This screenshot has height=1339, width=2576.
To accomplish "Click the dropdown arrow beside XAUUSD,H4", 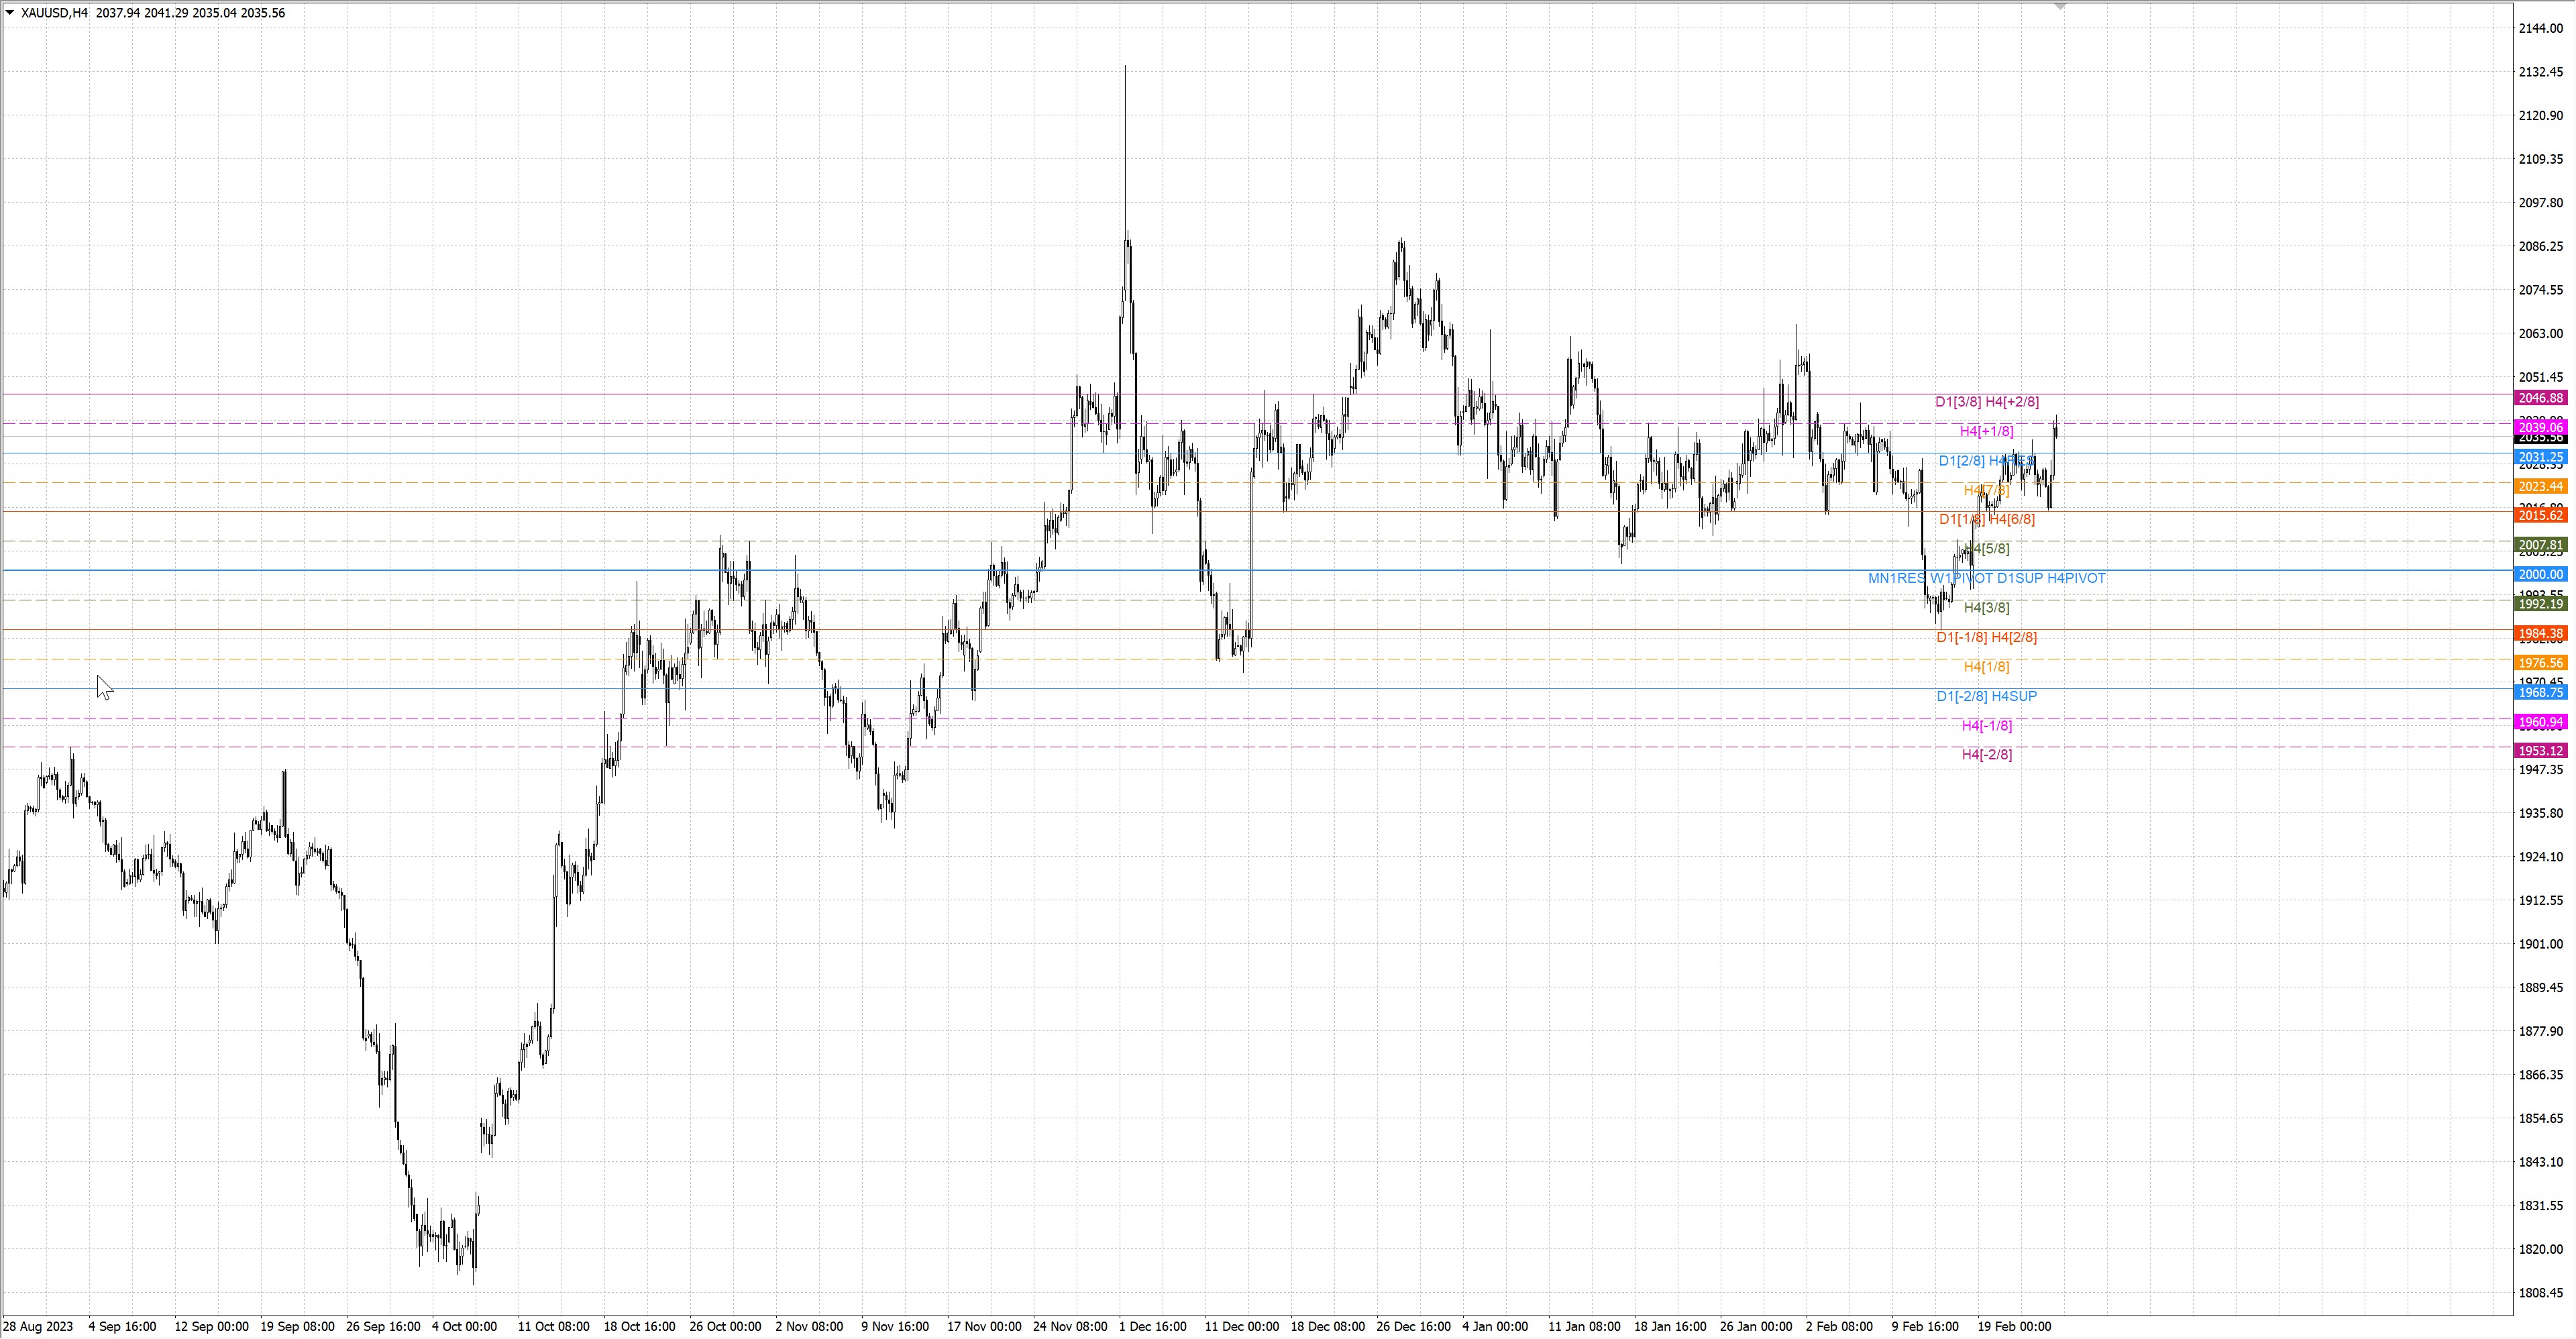I will (x=10, y=13).
